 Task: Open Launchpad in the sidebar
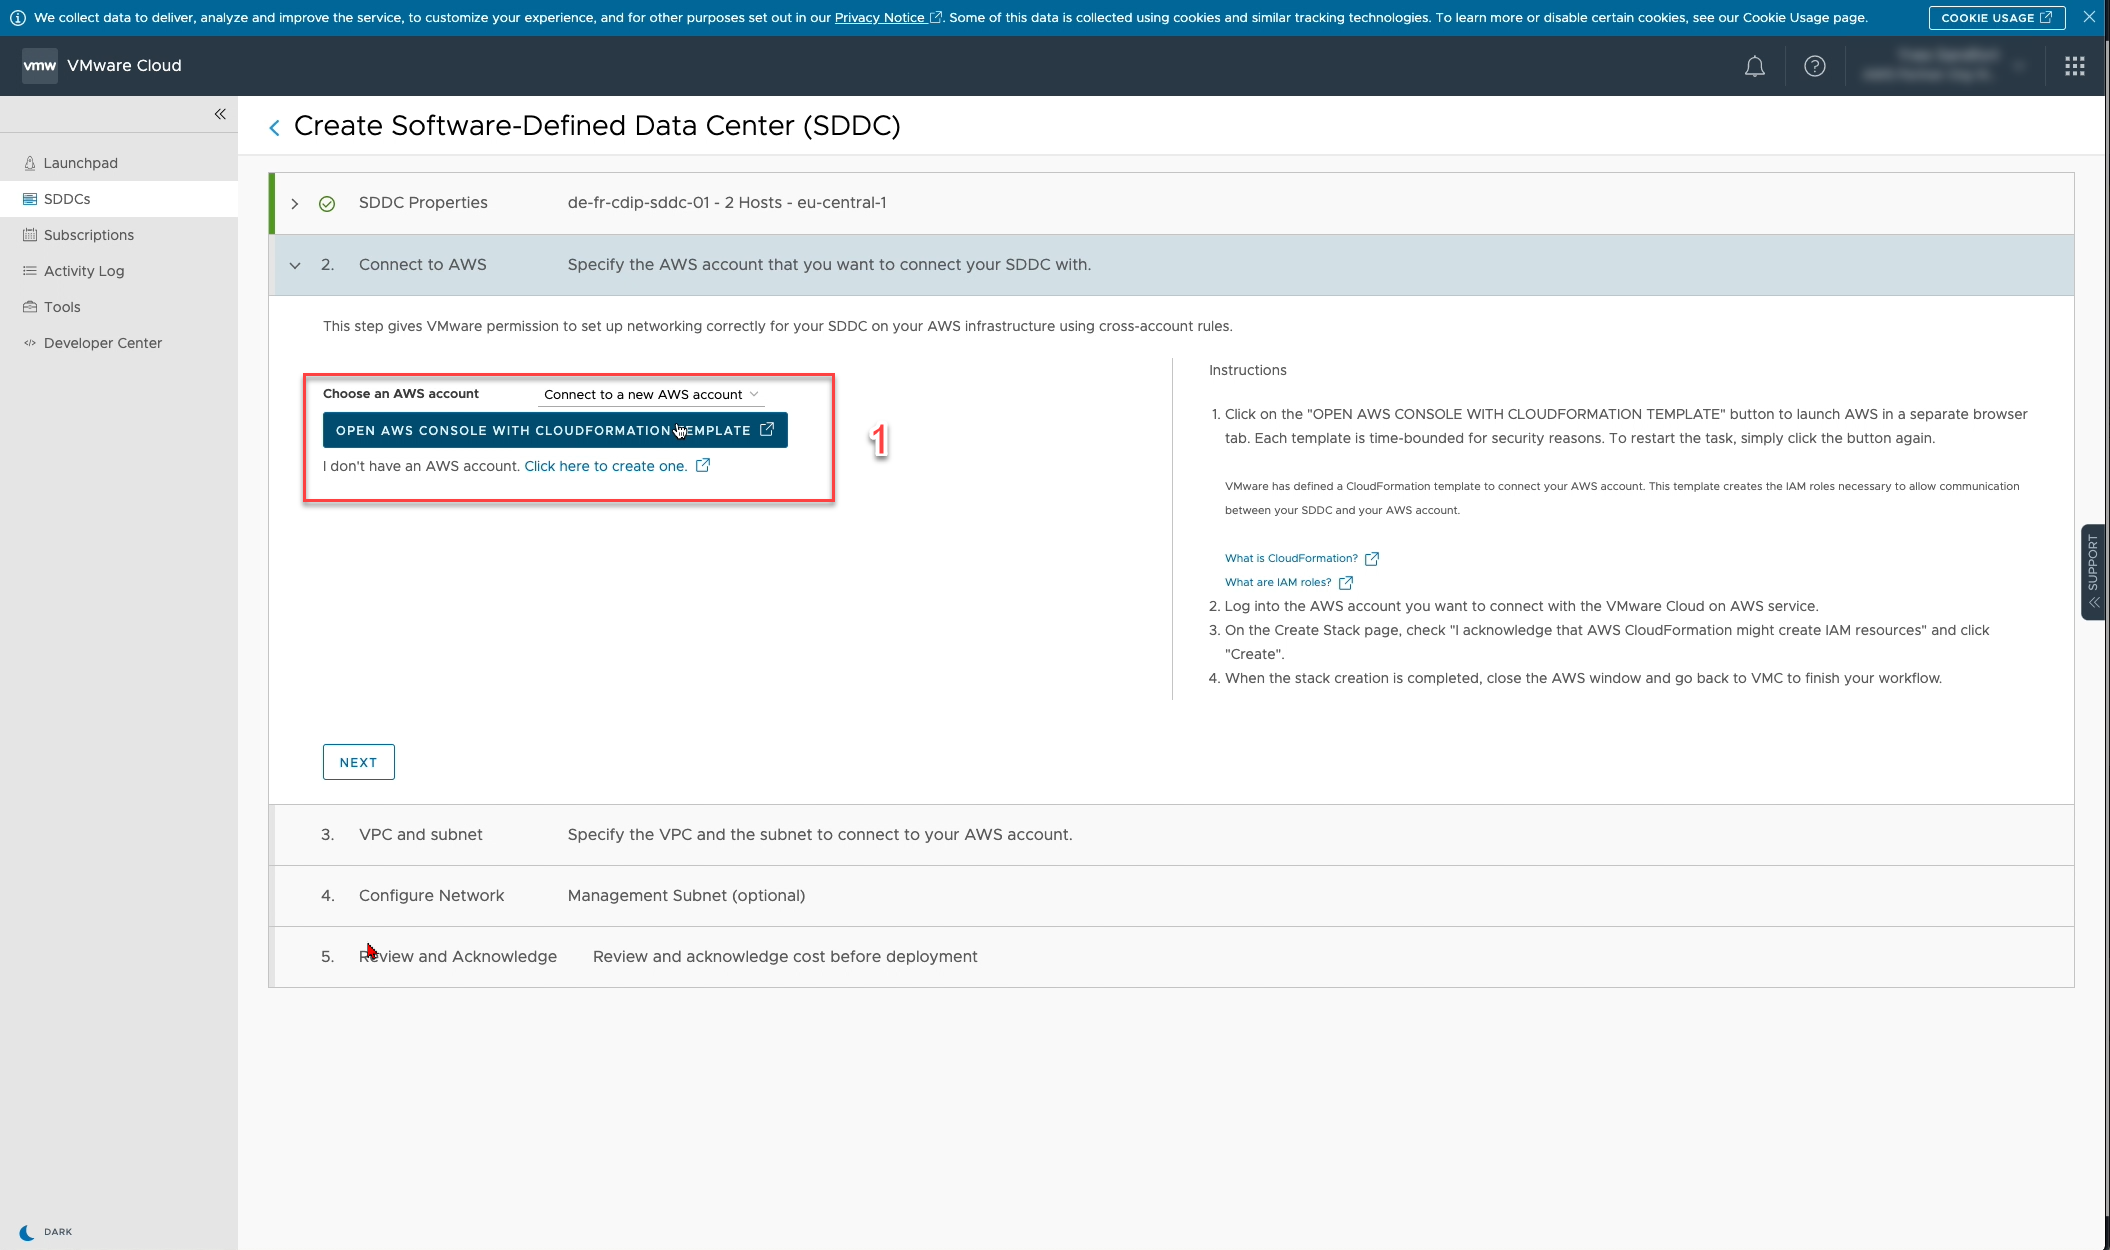[x=119, y=163]
